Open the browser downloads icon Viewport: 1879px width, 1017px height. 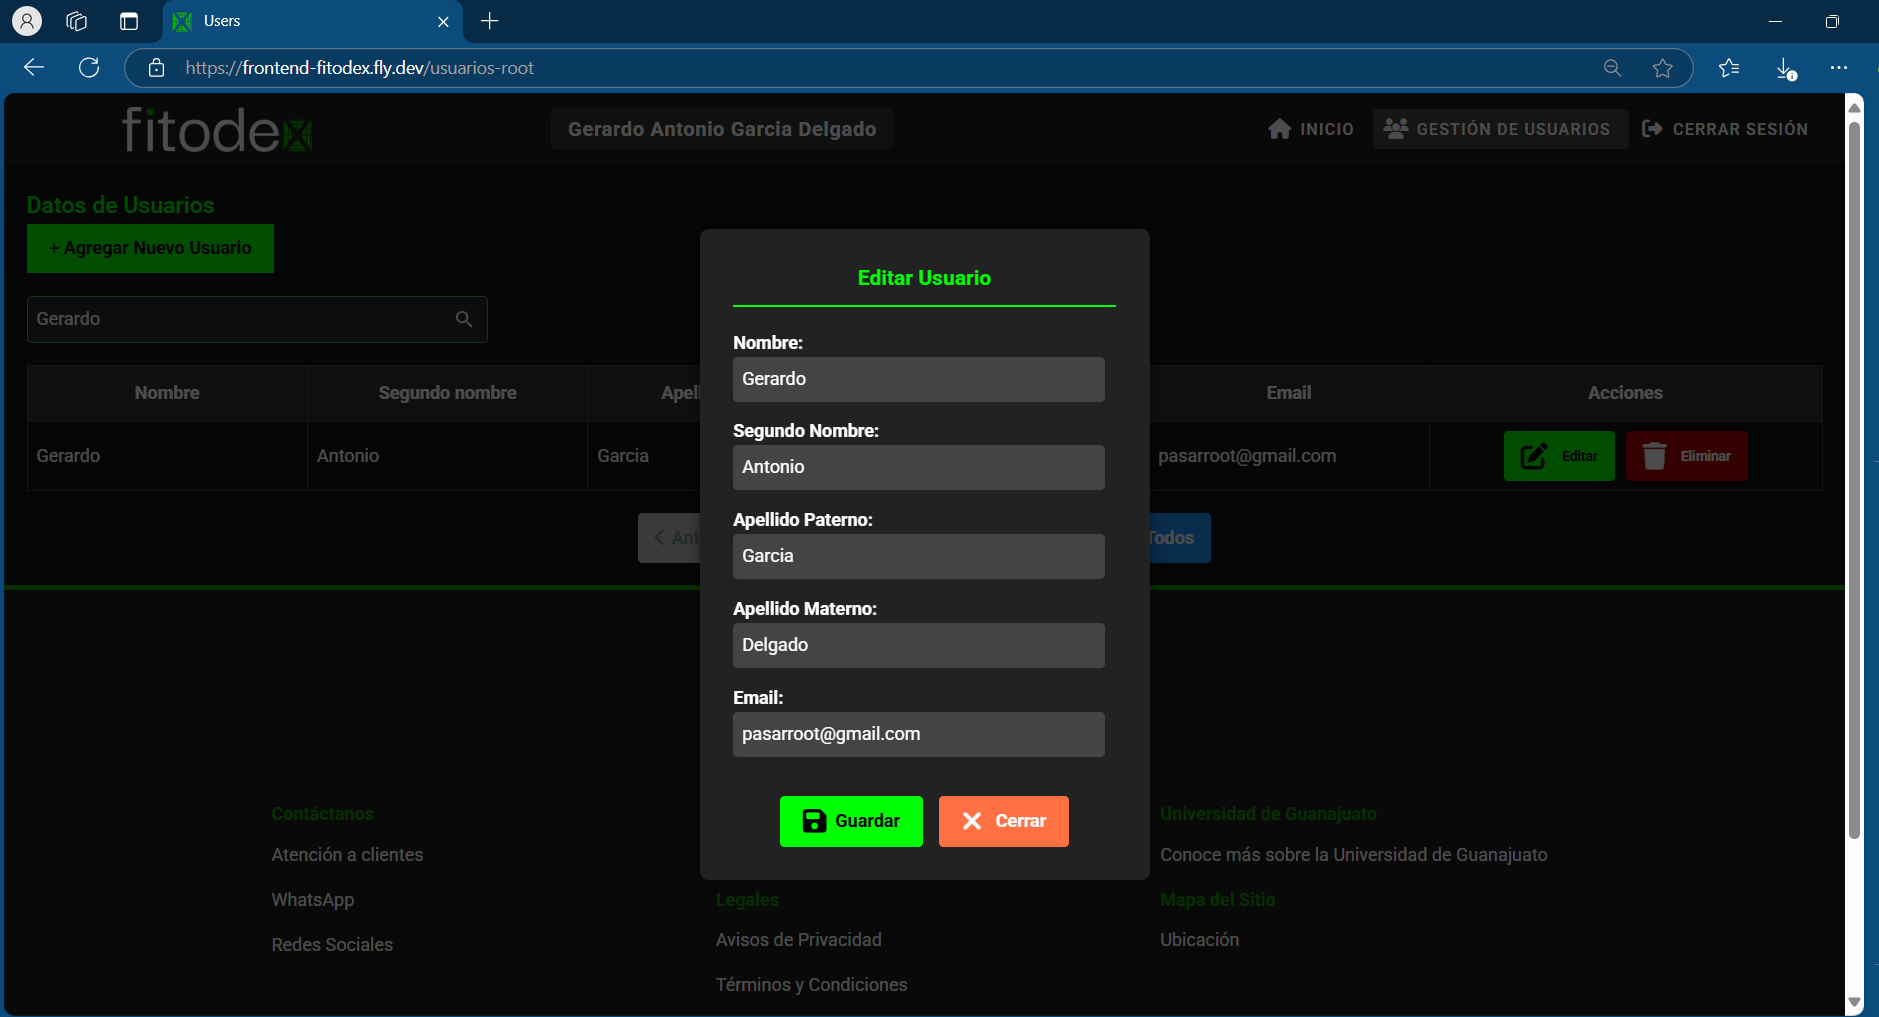(x=1786, y=68)
